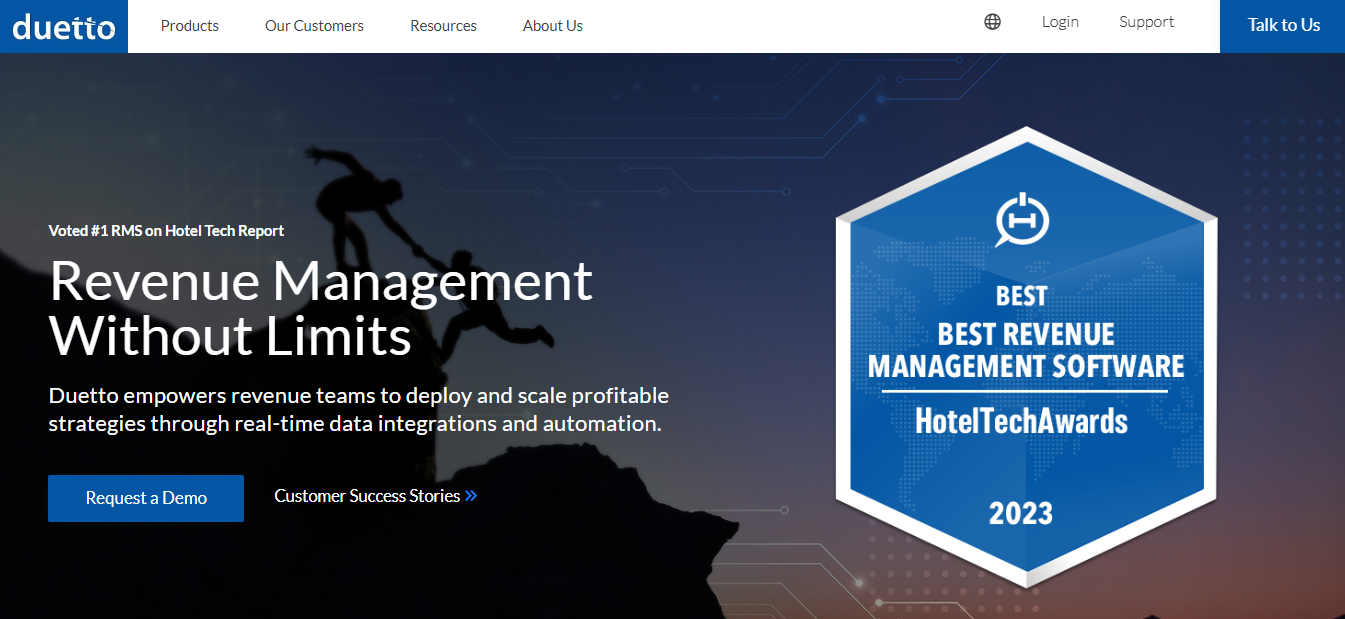Click the Duetto tagline paragraph about revenue teams
Image resolution: width=1345 pixels, height=619 pixels.
tap(358, 409)
